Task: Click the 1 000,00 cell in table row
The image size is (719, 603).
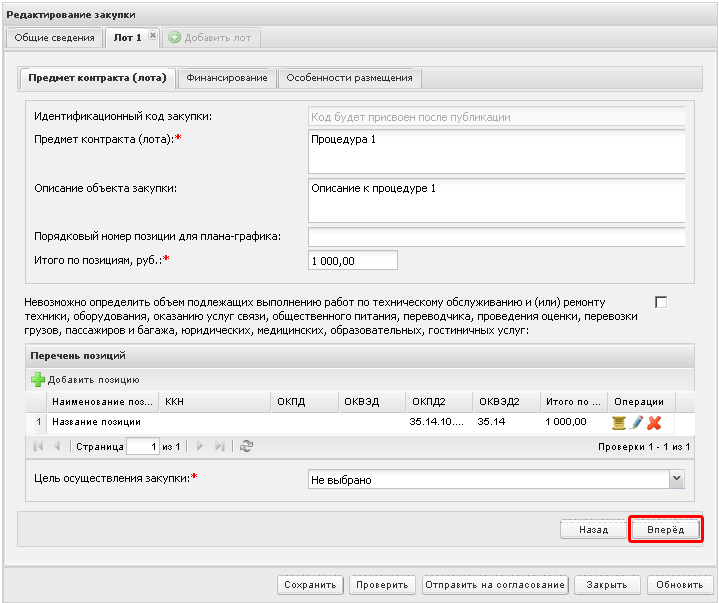Action: [x=574, y=422]
